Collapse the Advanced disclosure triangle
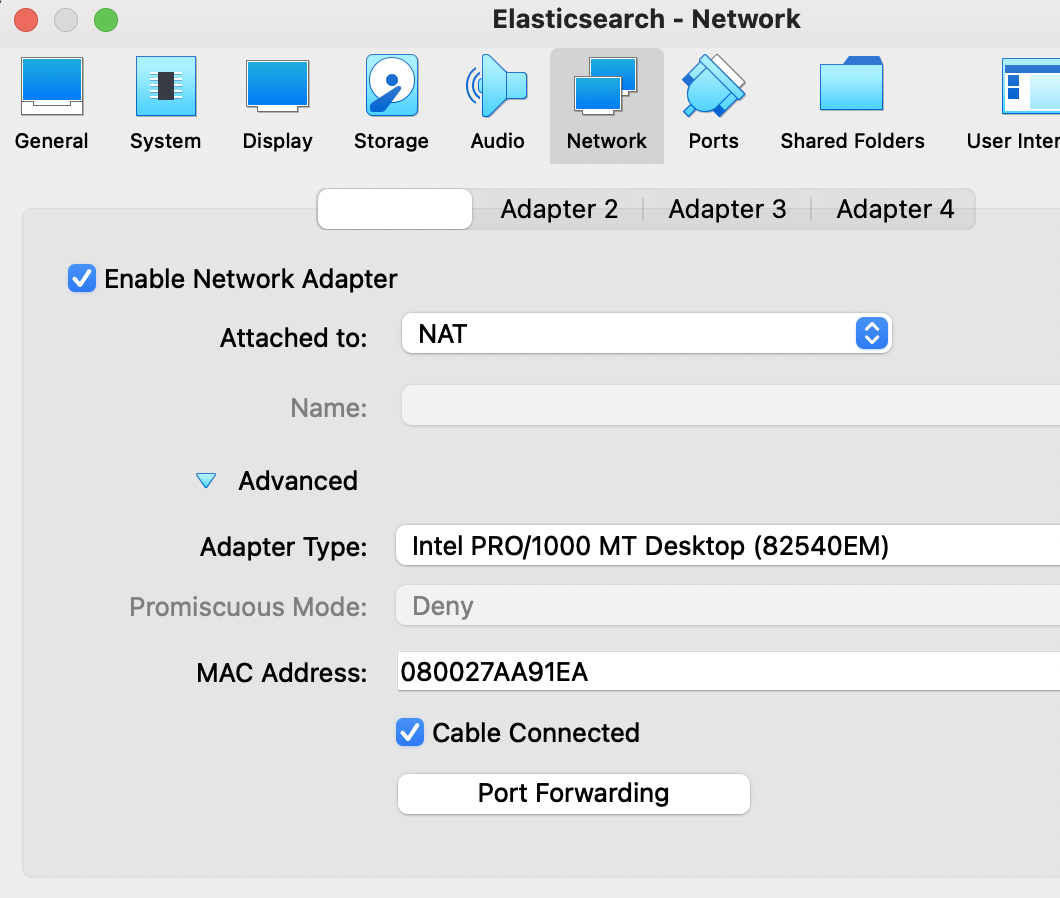 (x=206, y=480)
